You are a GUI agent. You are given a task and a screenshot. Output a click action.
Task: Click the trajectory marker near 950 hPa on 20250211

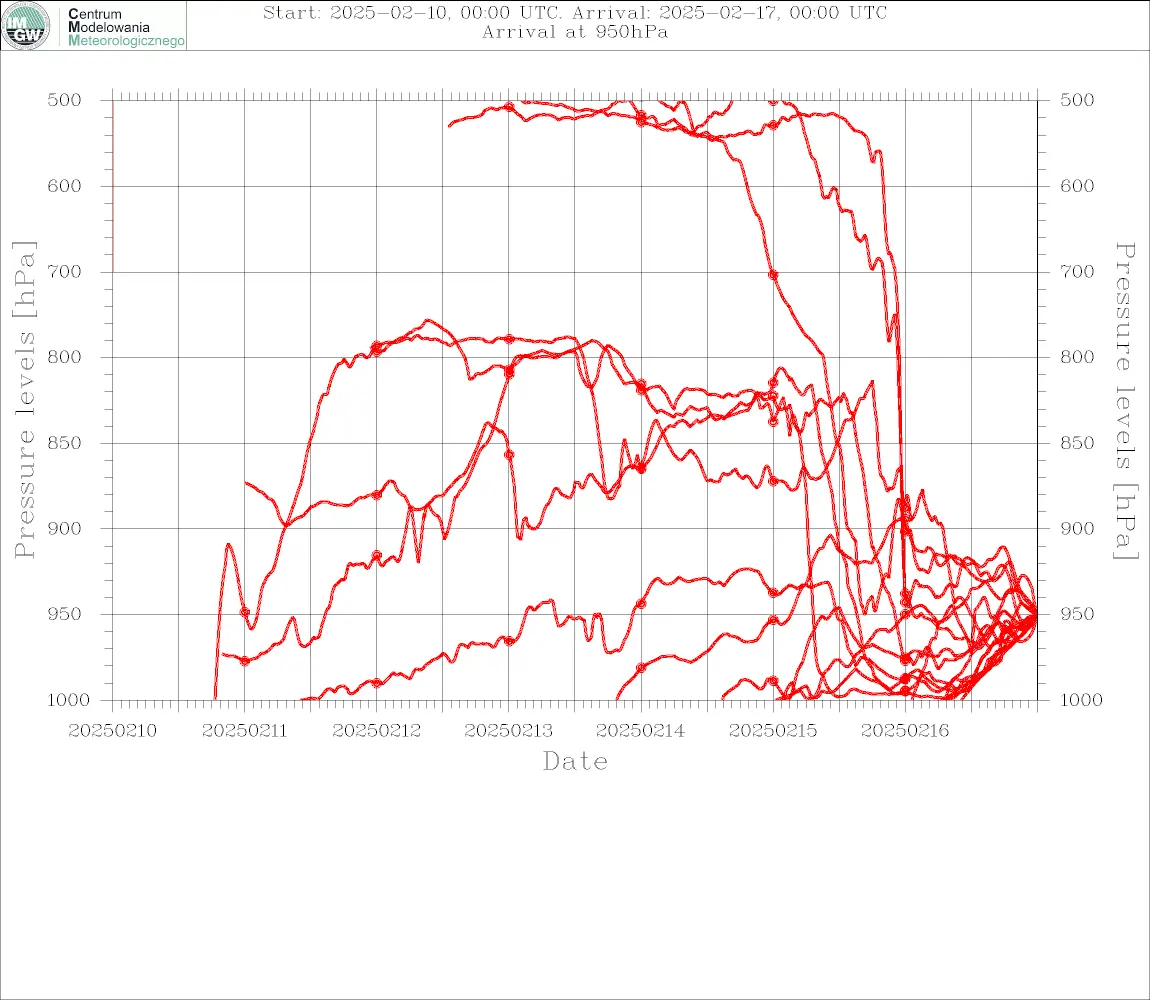[x=245, y=612]
